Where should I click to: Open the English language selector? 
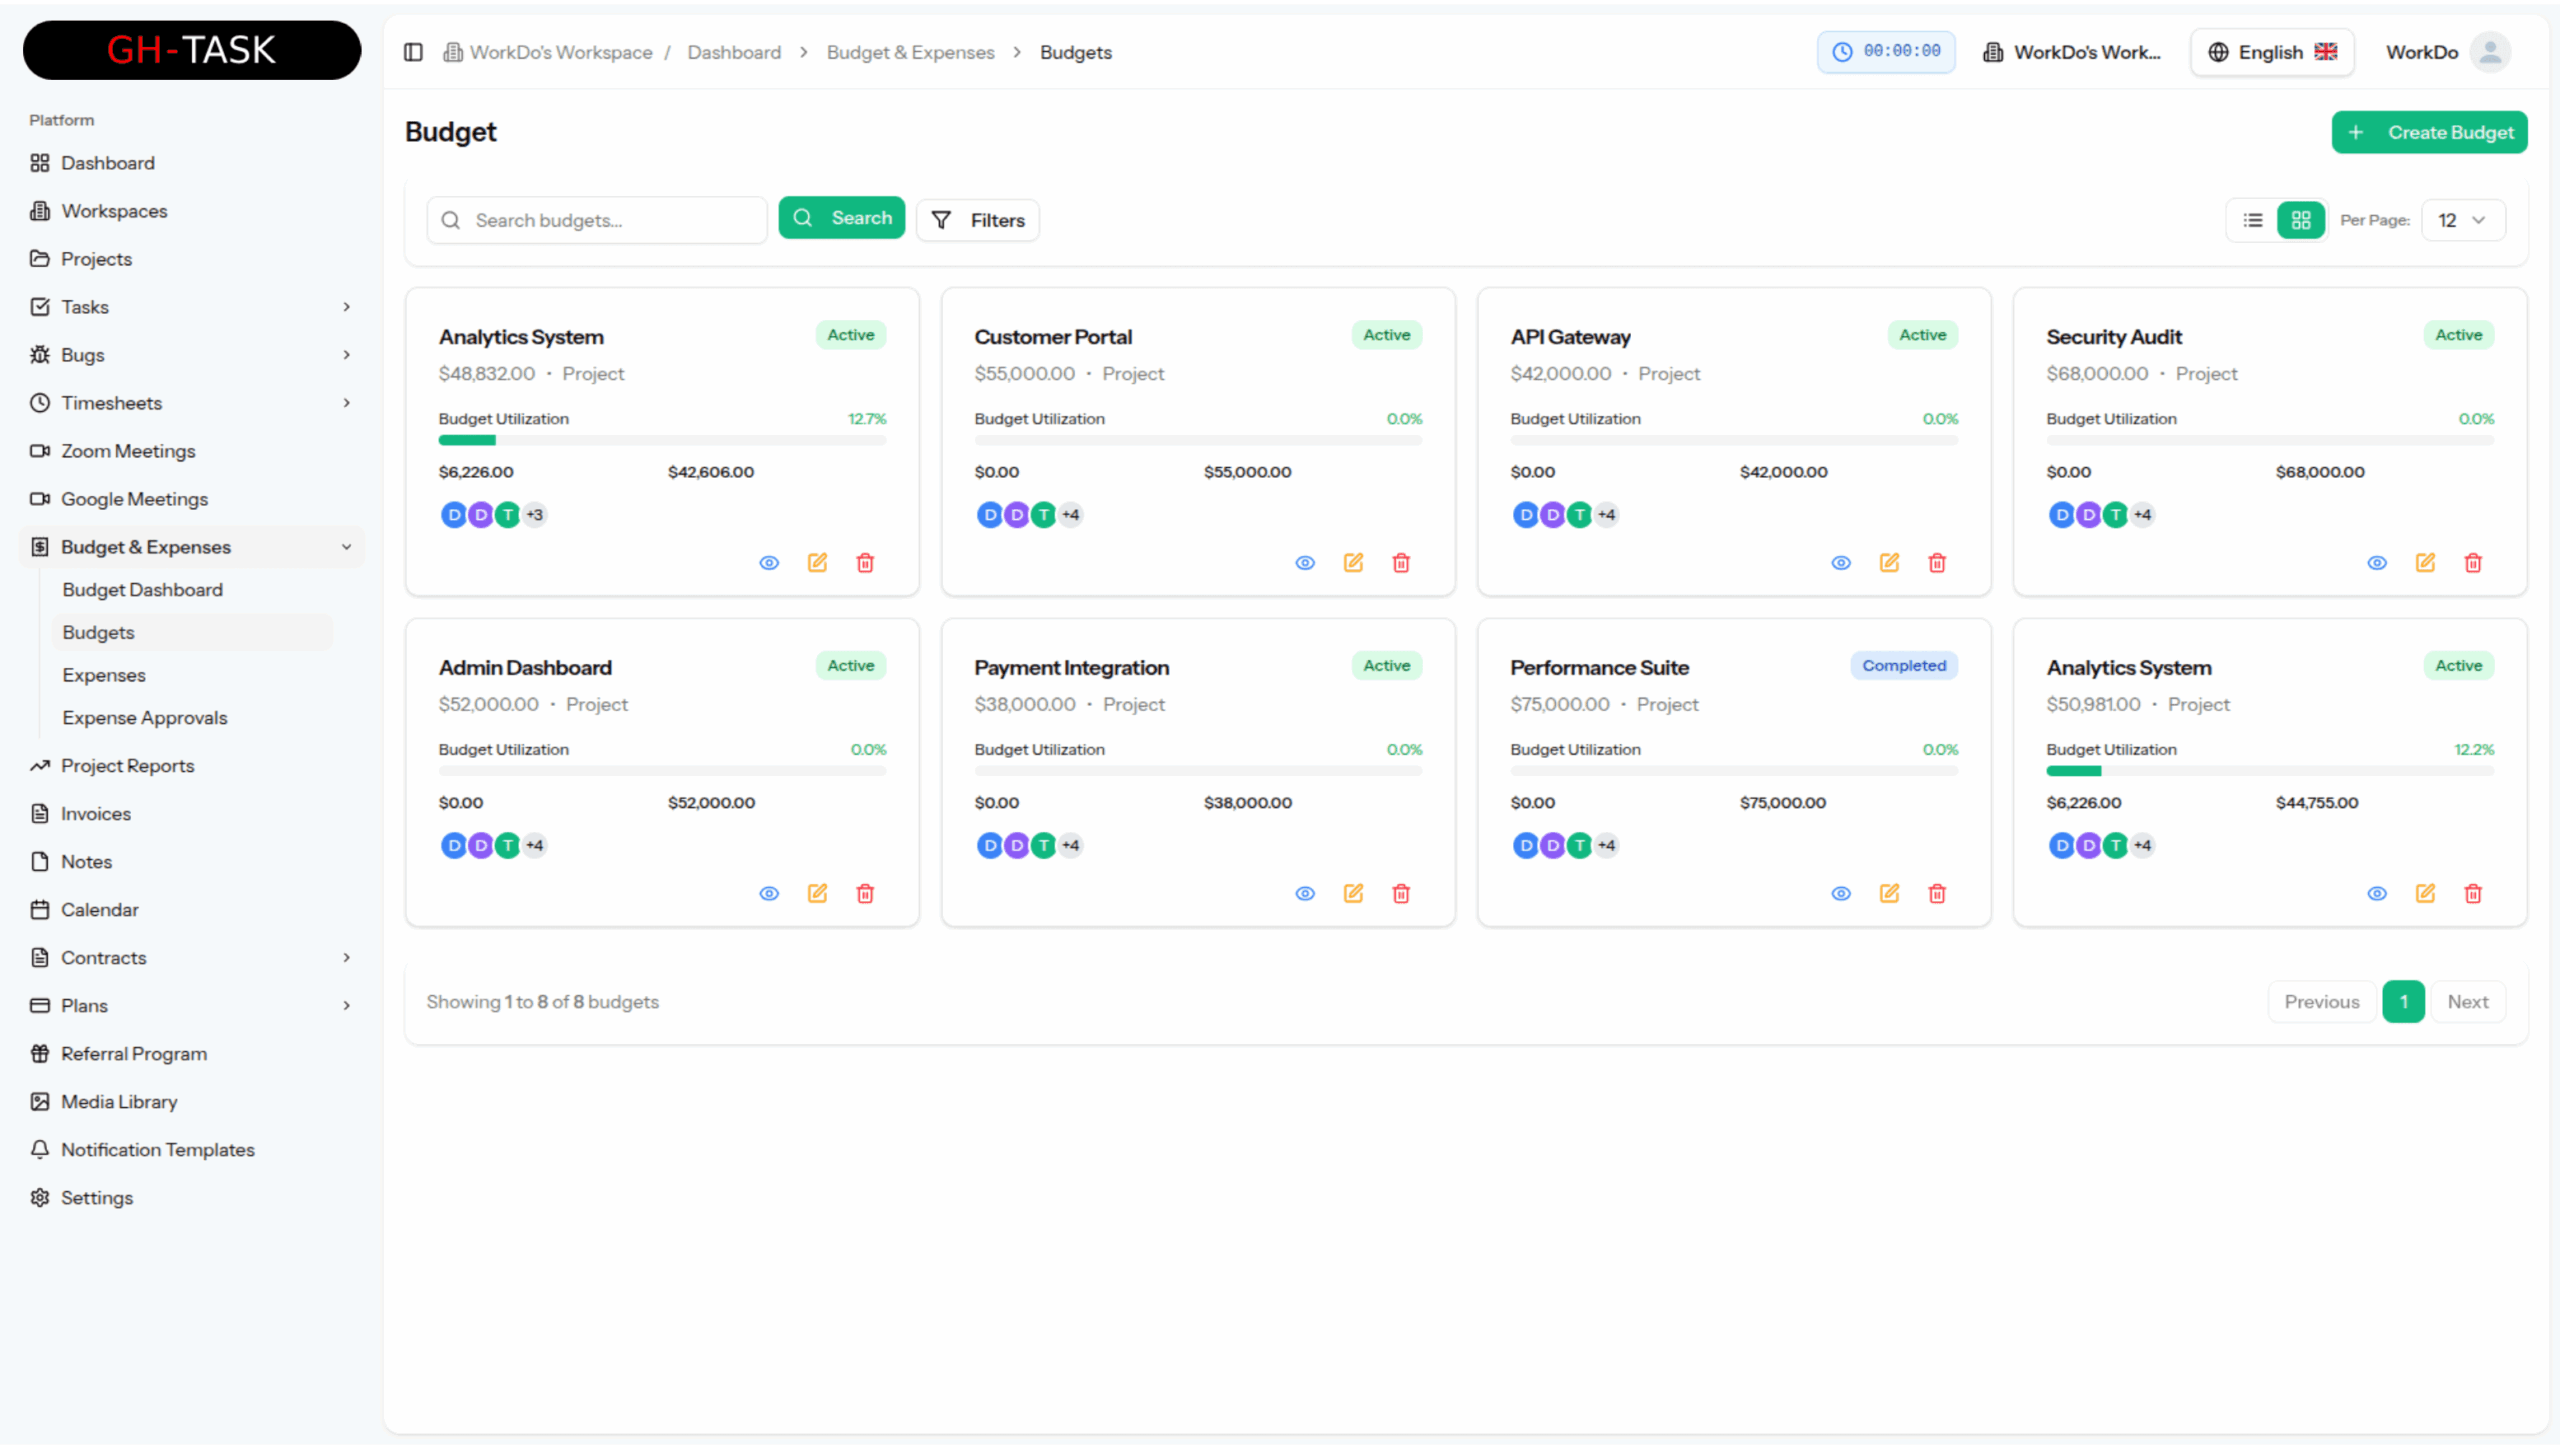2272,52
